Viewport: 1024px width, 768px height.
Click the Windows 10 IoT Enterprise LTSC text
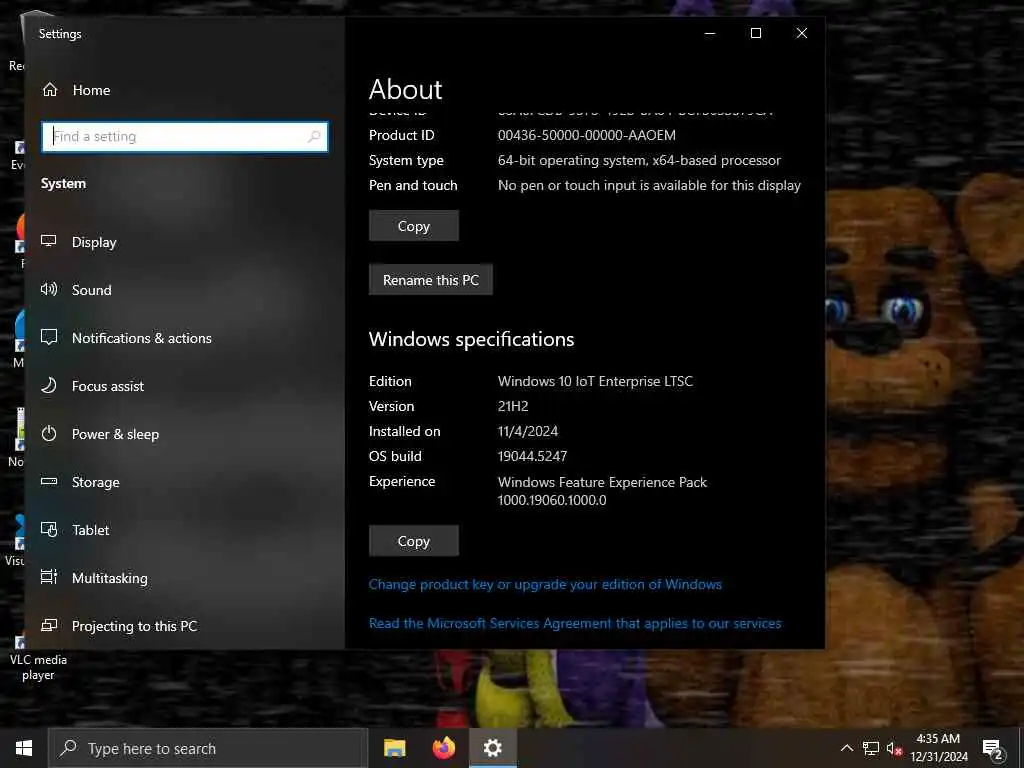tap(595, 381)
